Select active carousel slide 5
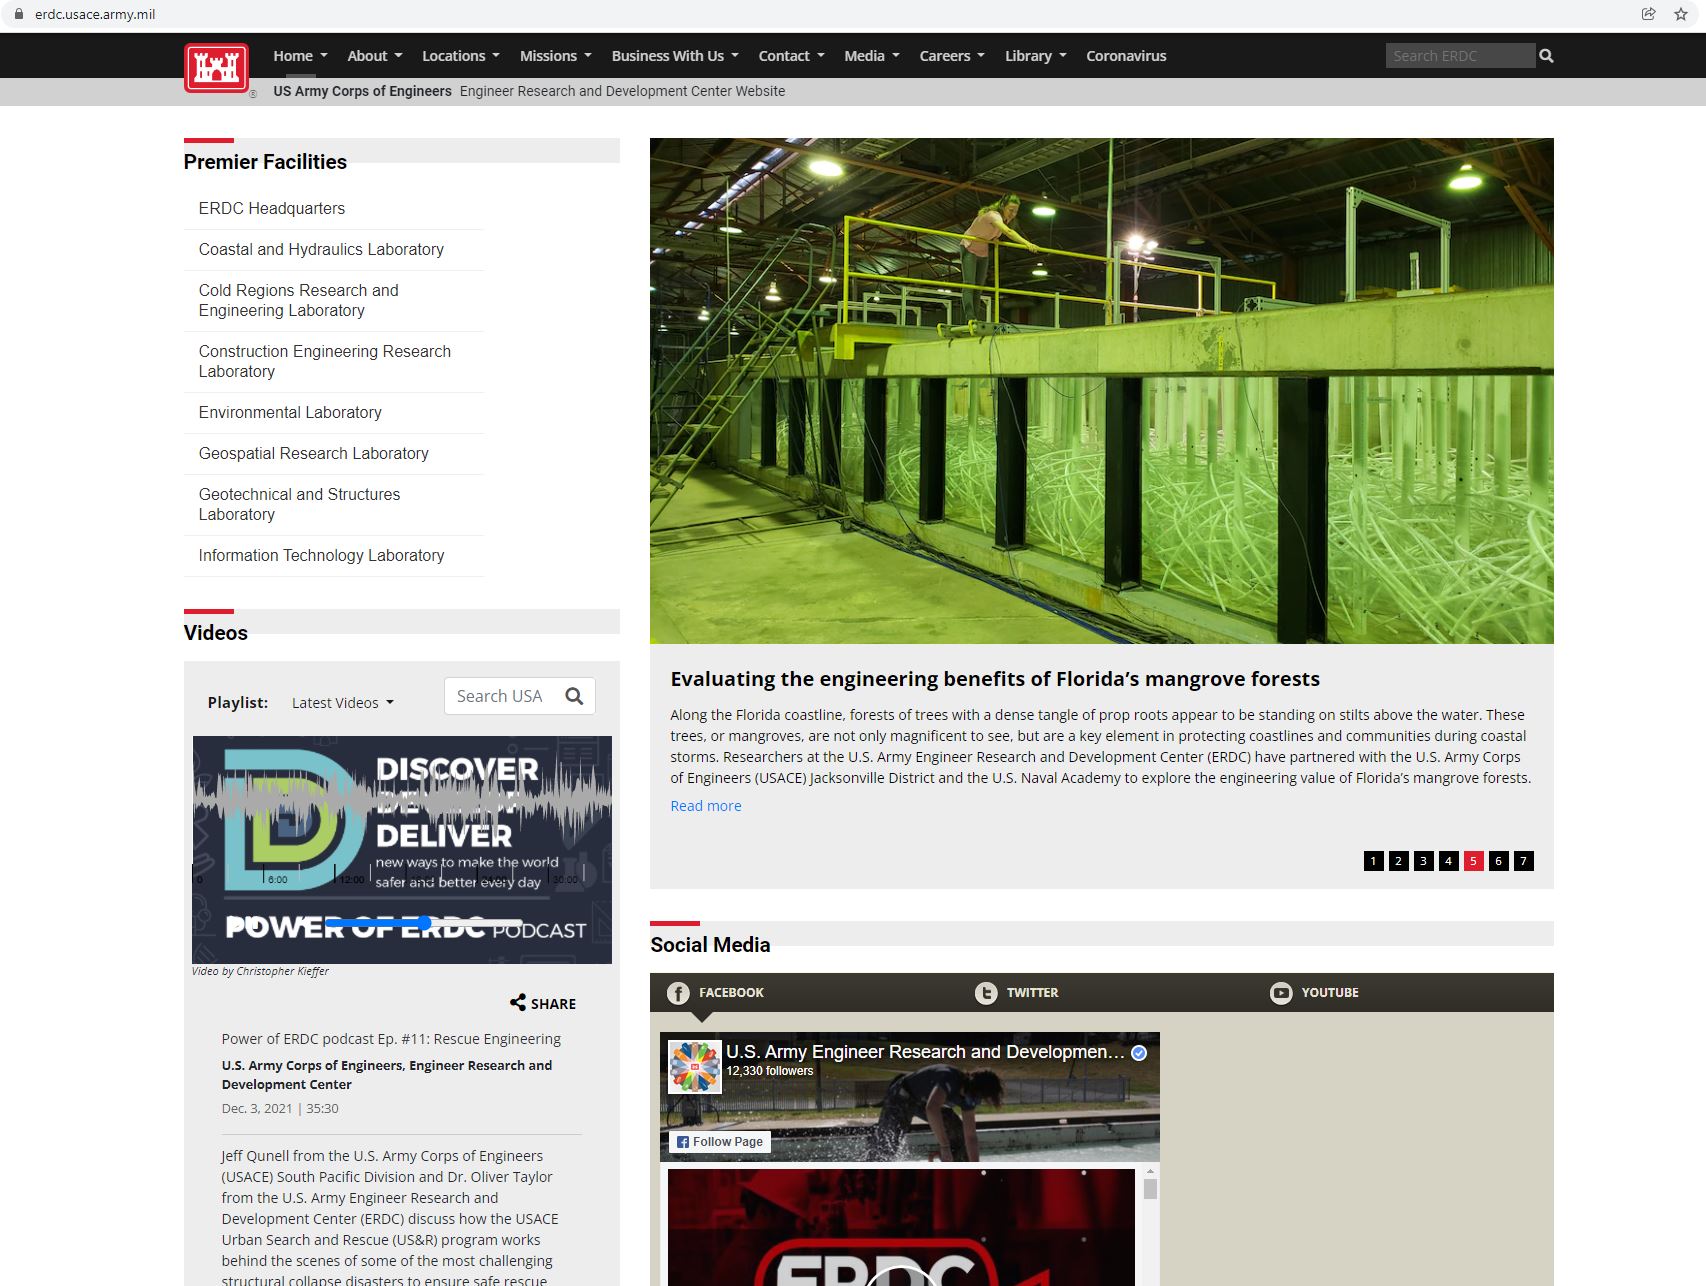1706x1286 pixels. (1474, 861)
